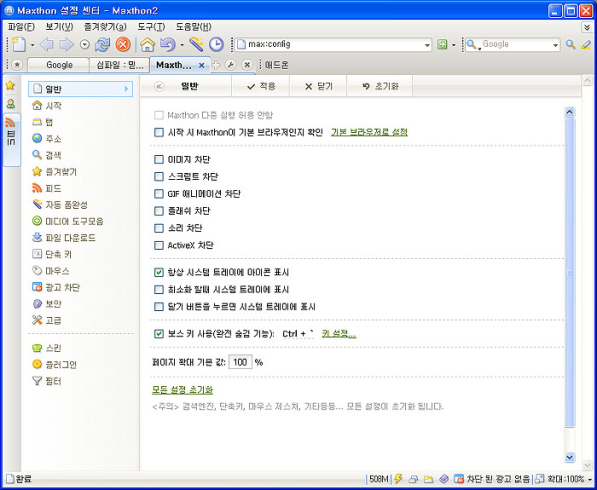The image size is (597, 490).
Task: Click the 모든 설정 초기화 link
Action: coord(182,390)
